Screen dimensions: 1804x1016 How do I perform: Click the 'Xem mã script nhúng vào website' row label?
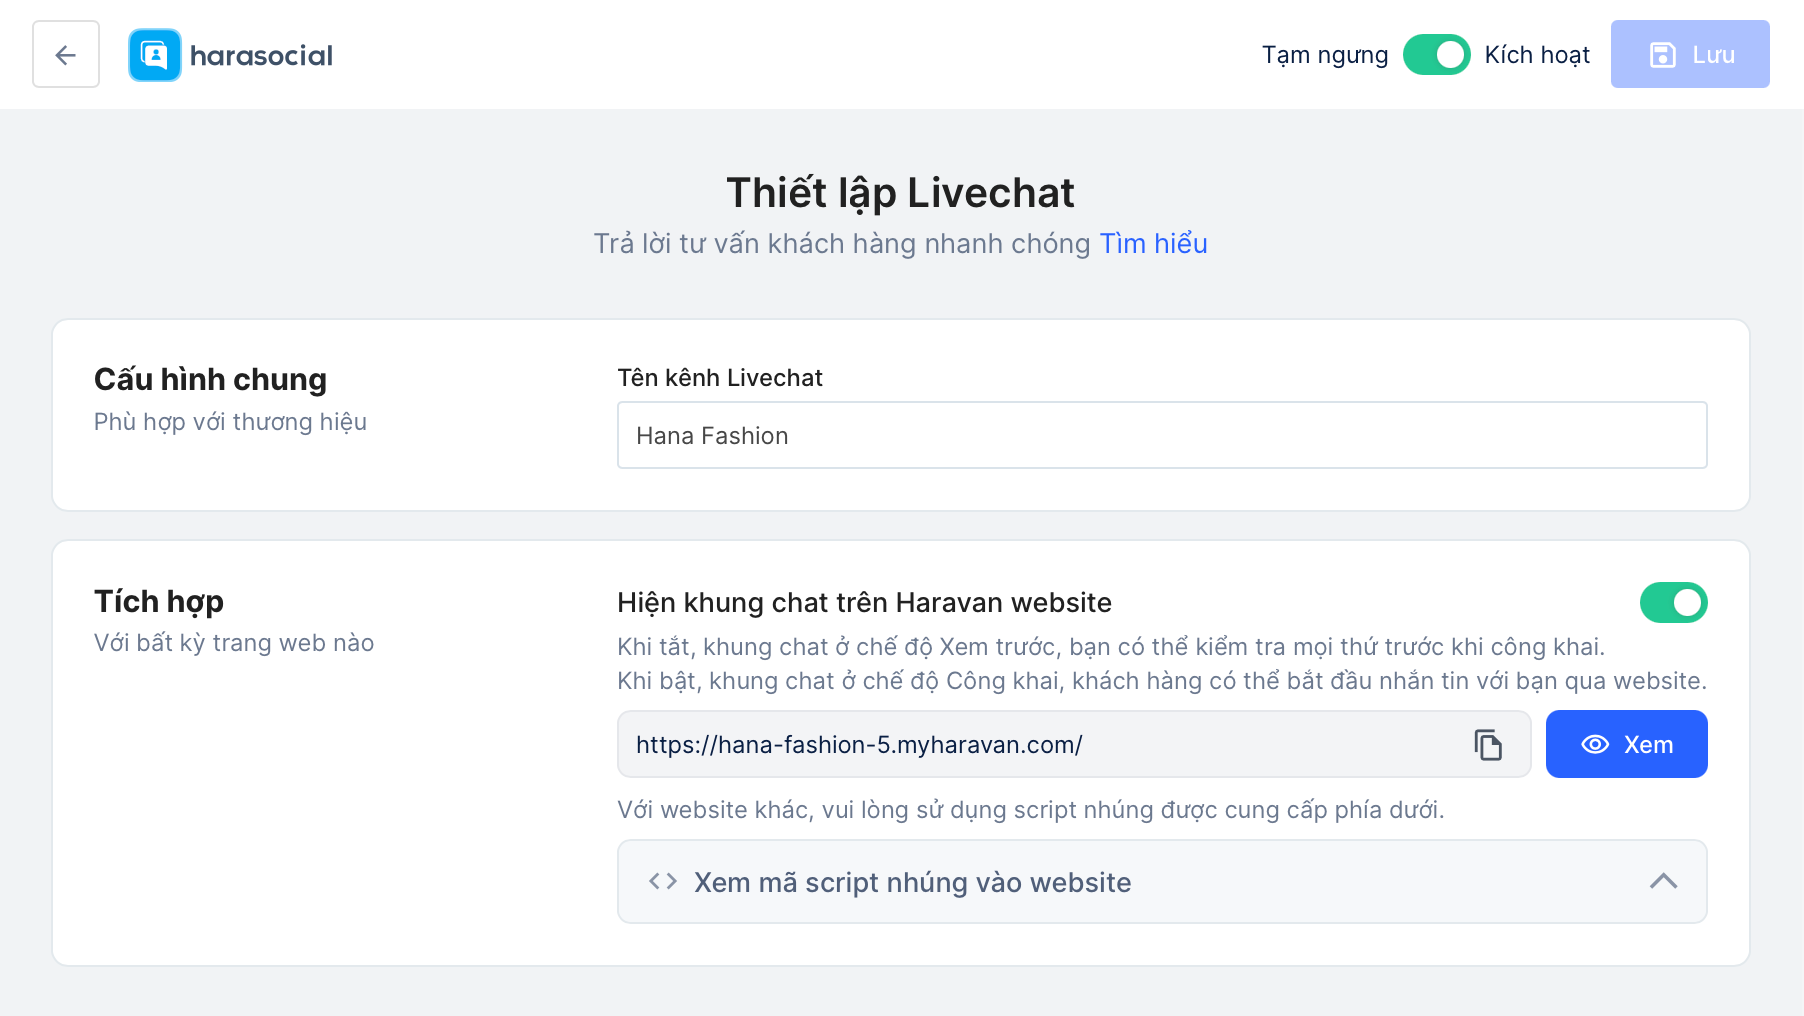click(912, 882)
